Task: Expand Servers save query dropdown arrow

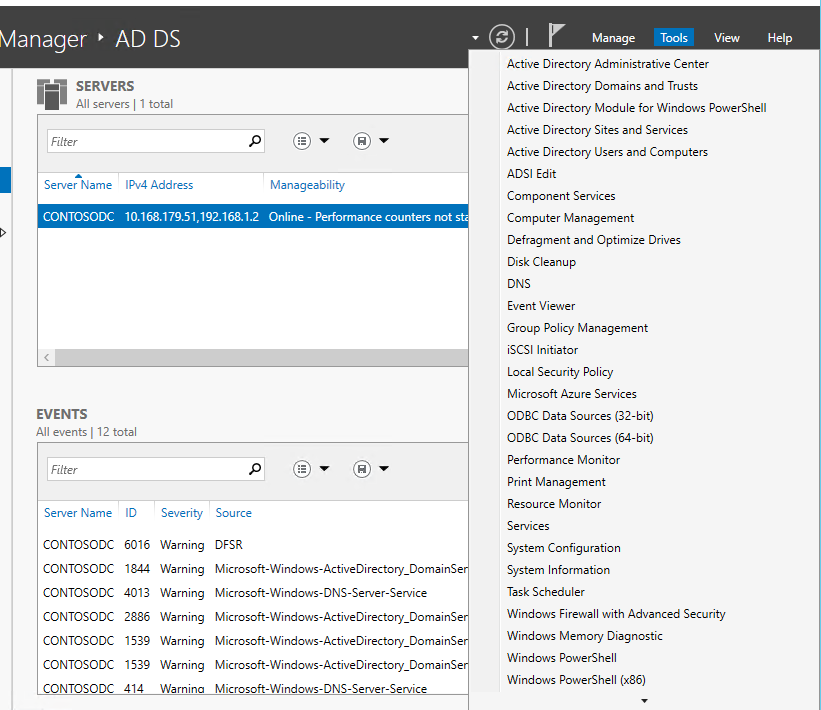Action: (384, 140)
